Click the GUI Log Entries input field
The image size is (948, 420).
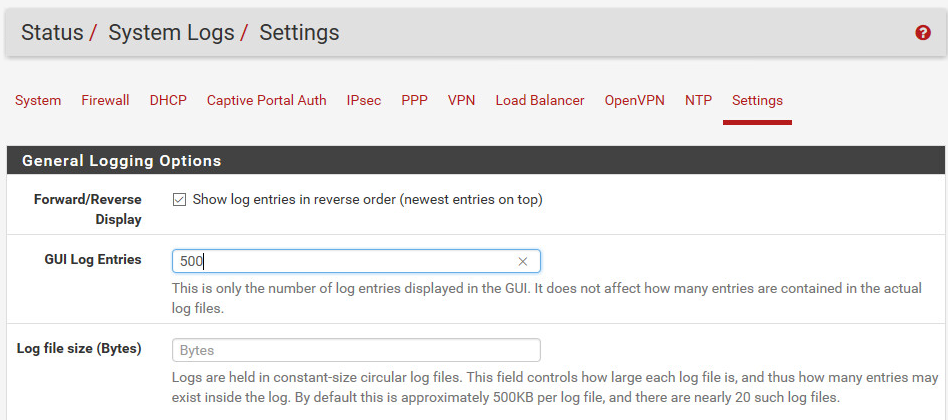click(356, 261)
